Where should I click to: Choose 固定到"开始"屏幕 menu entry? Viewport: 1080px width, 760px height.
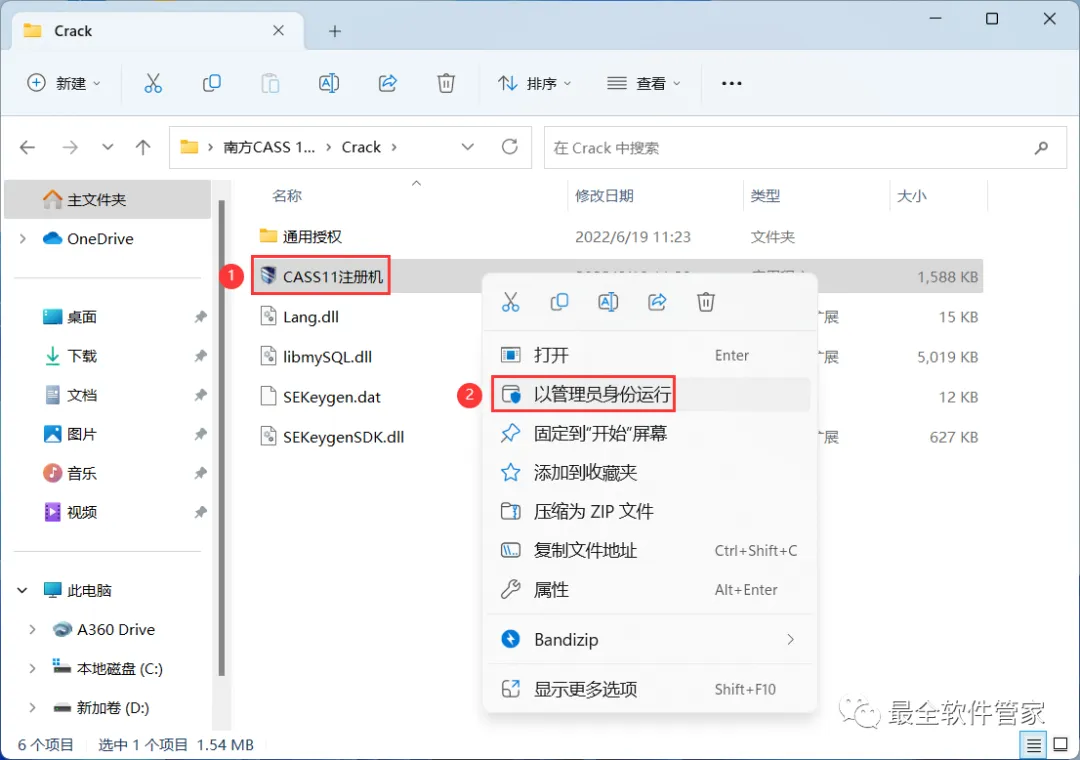point(650,433)
